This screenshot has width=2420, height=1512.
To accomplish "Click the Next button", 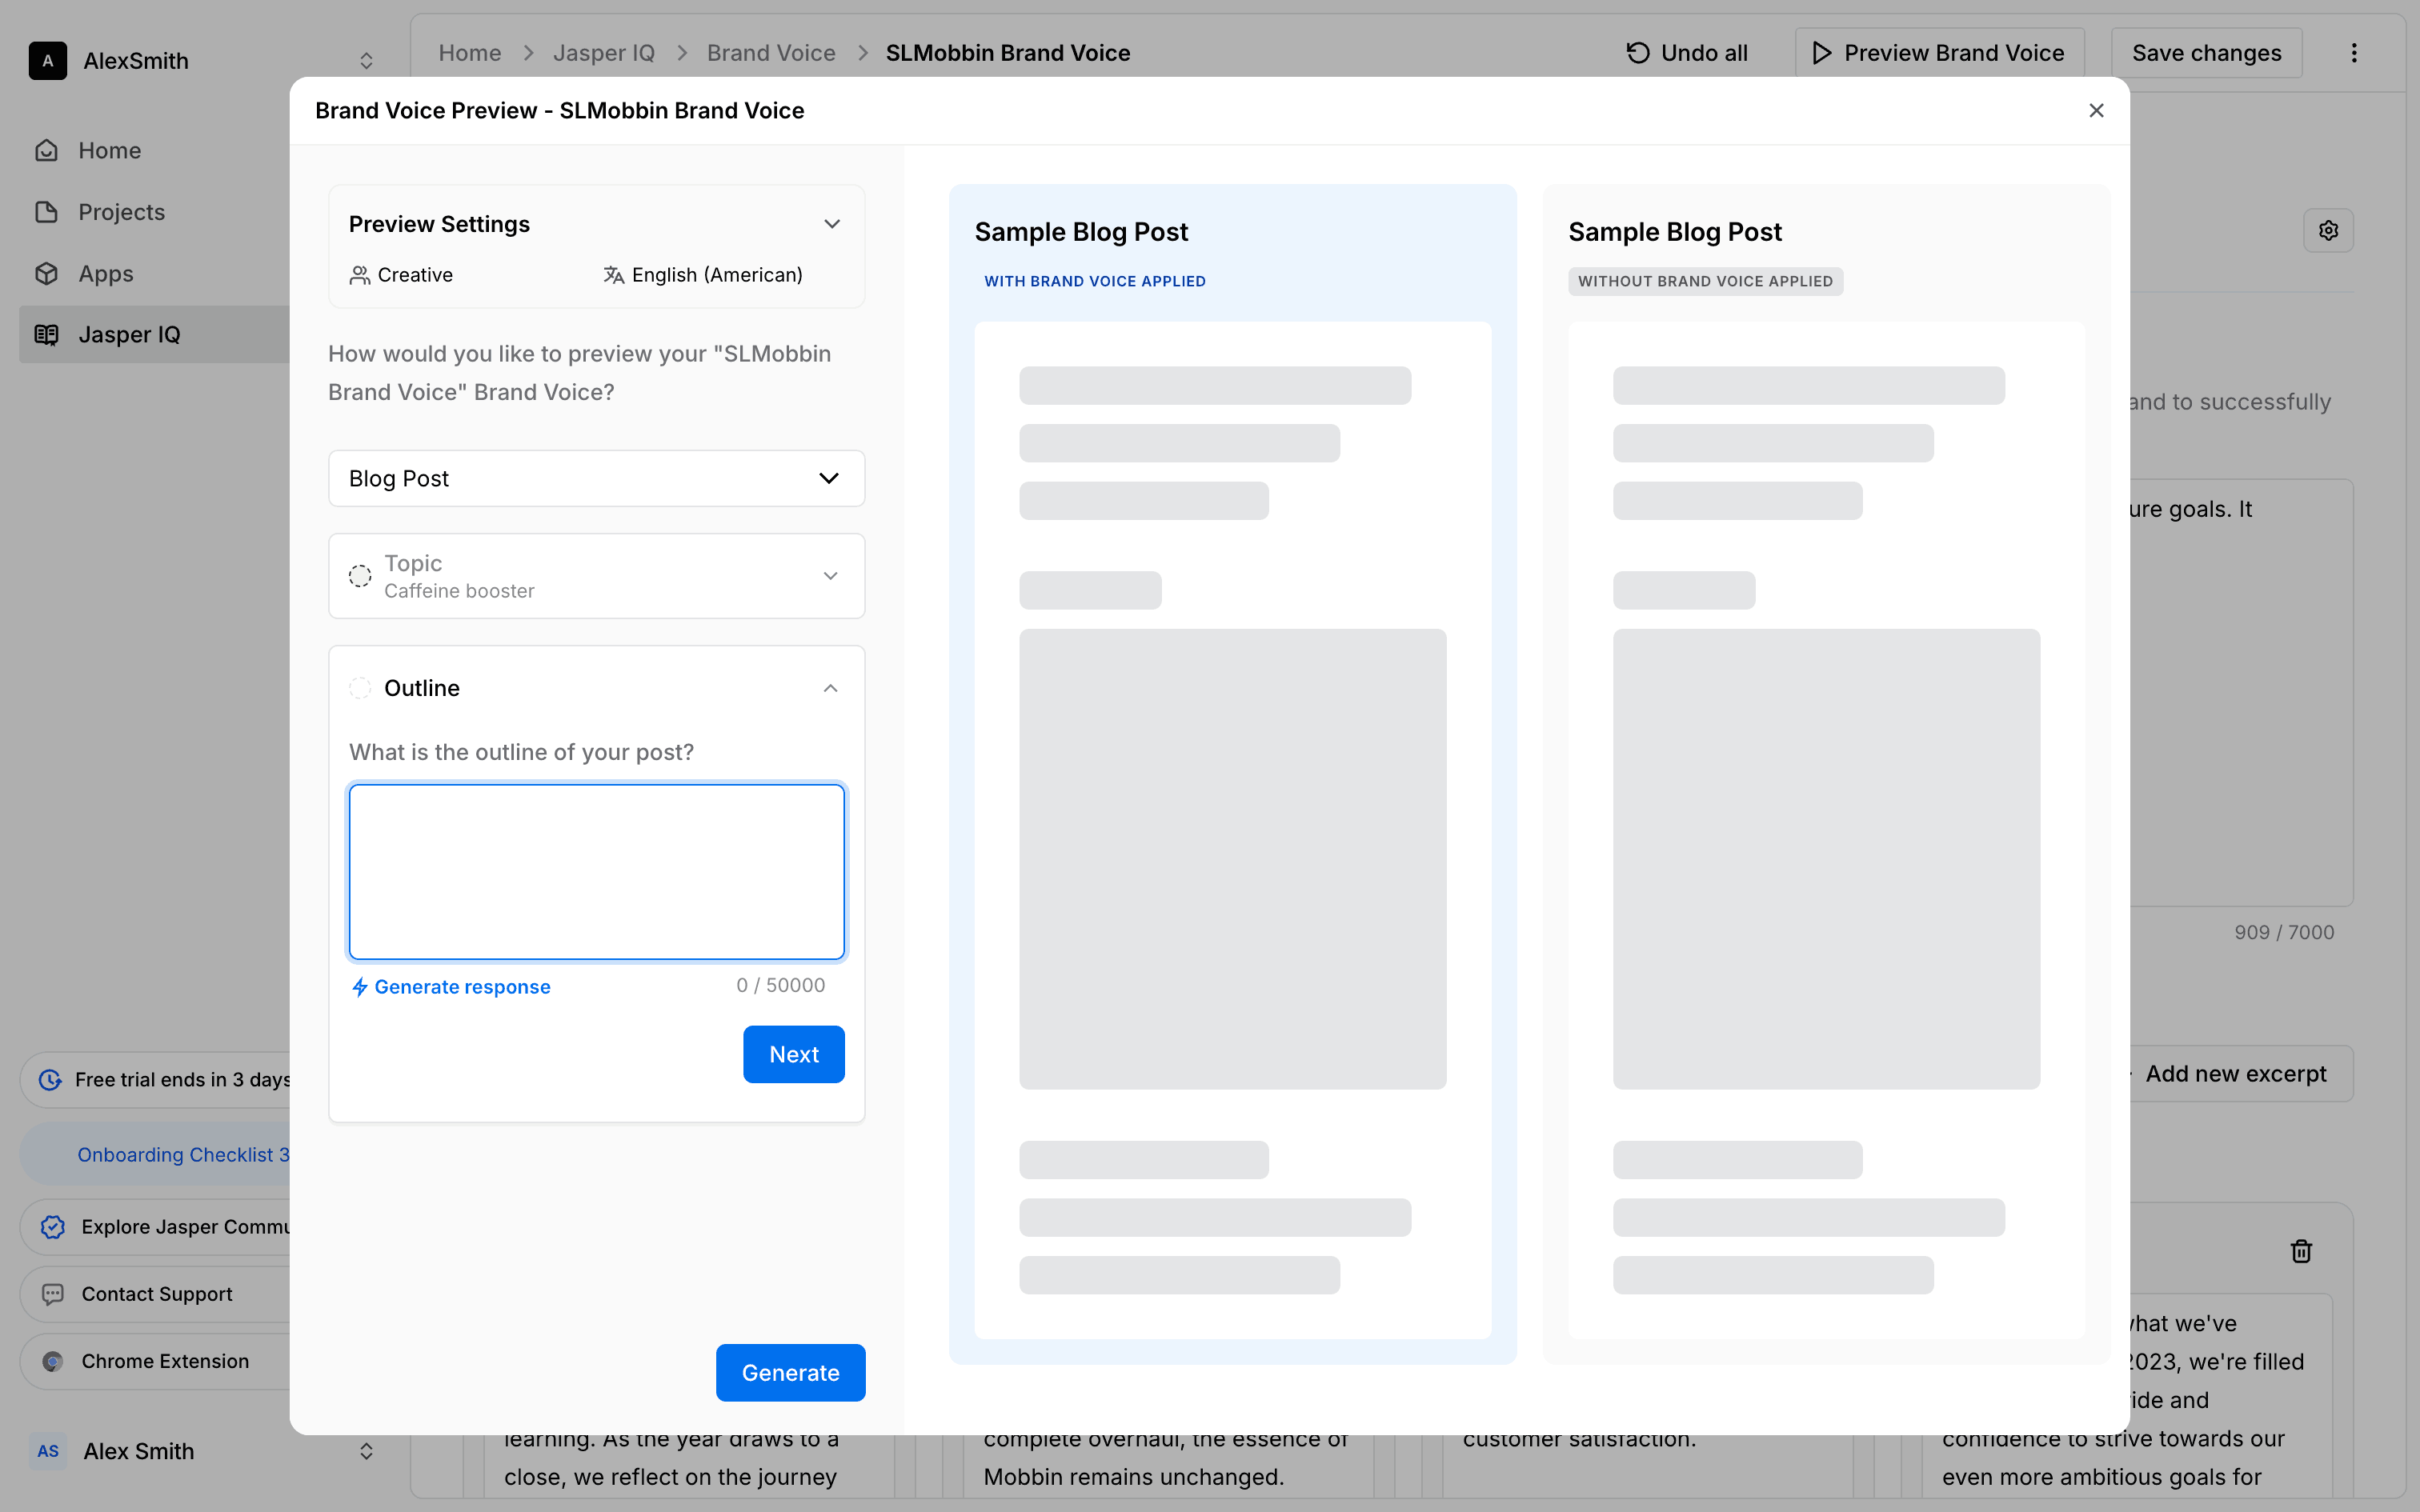I will pyautogui.click(x=793, y=1054).
